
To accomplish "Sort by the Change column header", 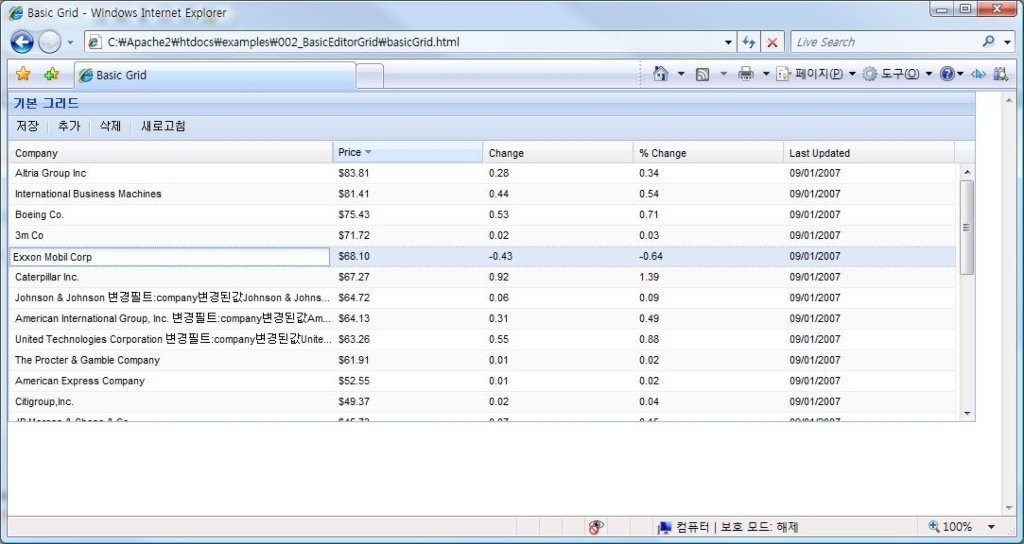I will (x=558, y=153).
